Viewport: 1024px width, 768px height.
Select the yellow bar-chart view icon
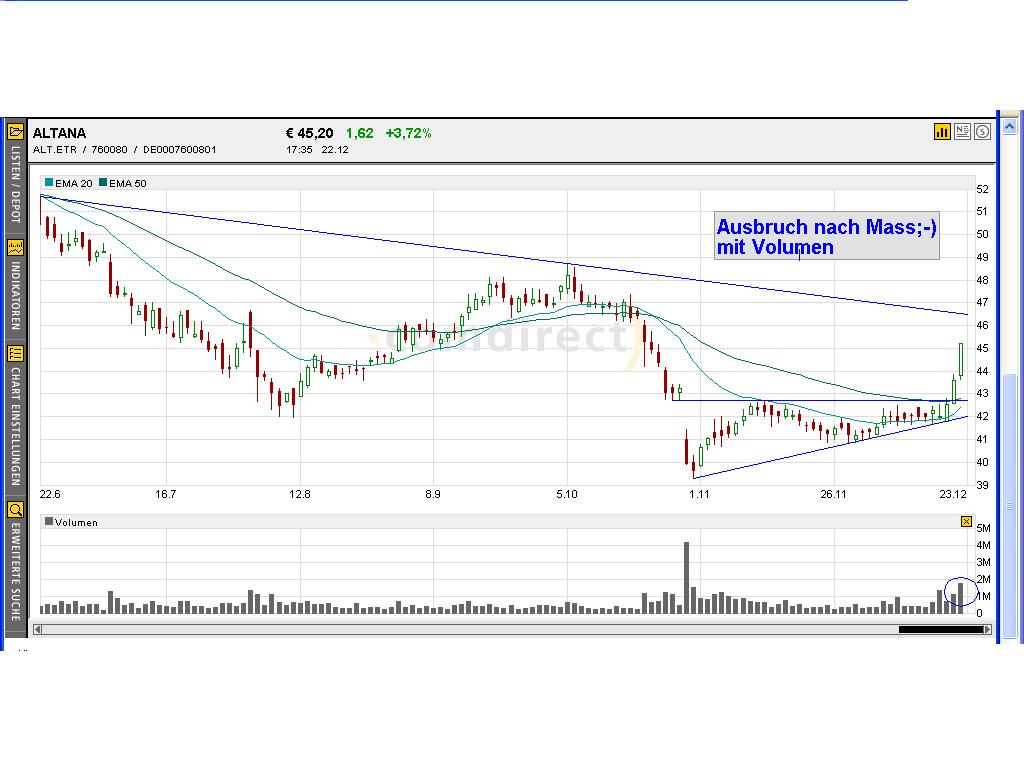pyautogui.click(x=942, y=132)
